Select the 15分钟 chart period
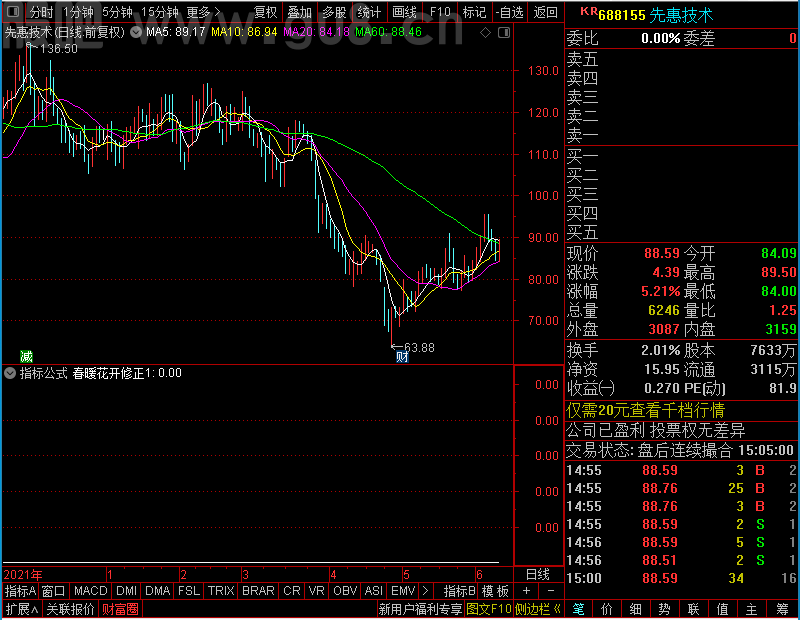 [x=160, y=12]
